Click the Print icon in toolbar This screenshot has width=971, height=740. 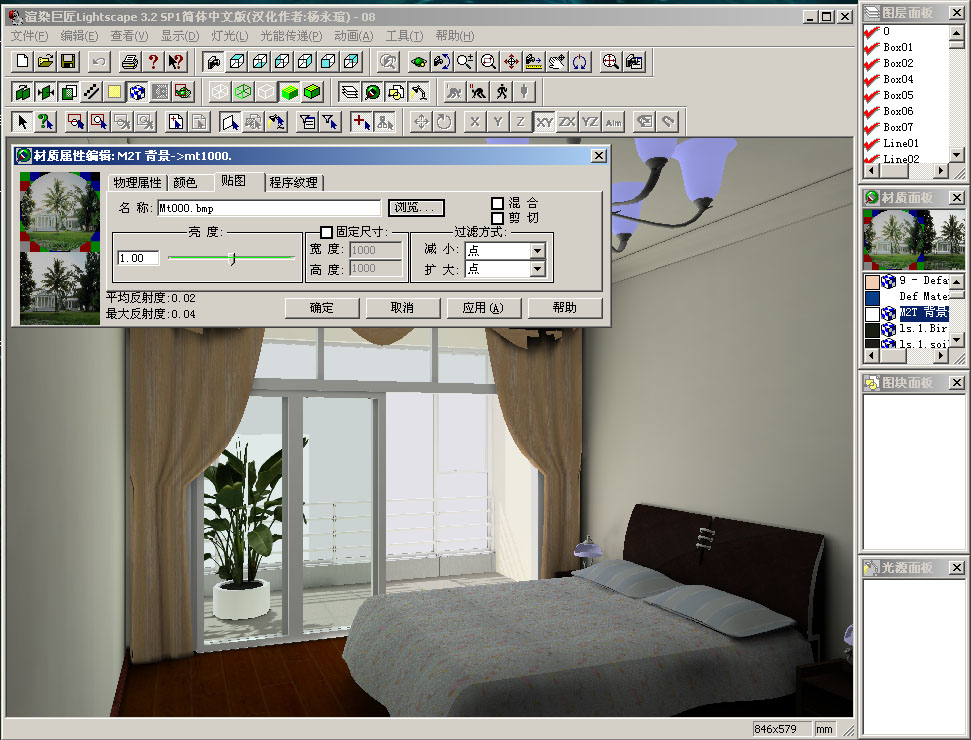pyautogui.click(x=129, y=61)
